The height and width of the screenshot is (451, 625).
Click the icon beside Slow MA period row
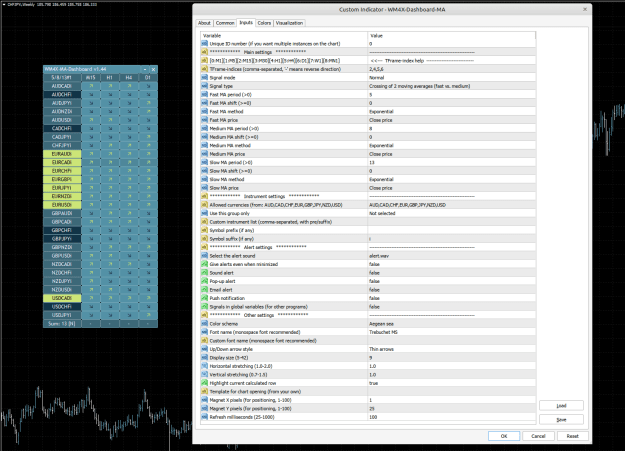204,162
